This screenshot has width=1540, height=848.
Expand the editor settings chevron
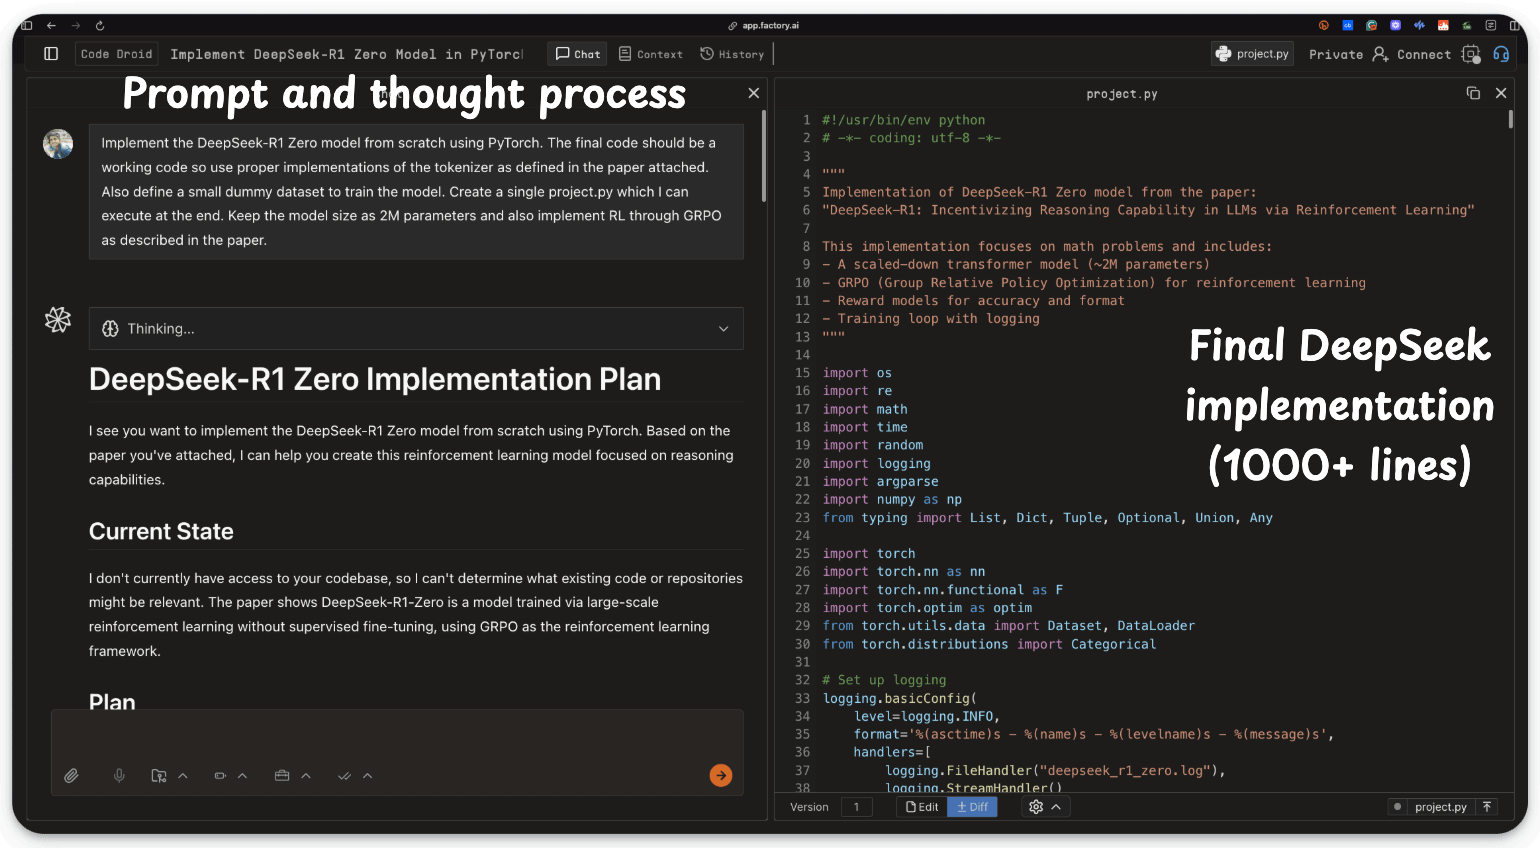tap(1056, 807)
